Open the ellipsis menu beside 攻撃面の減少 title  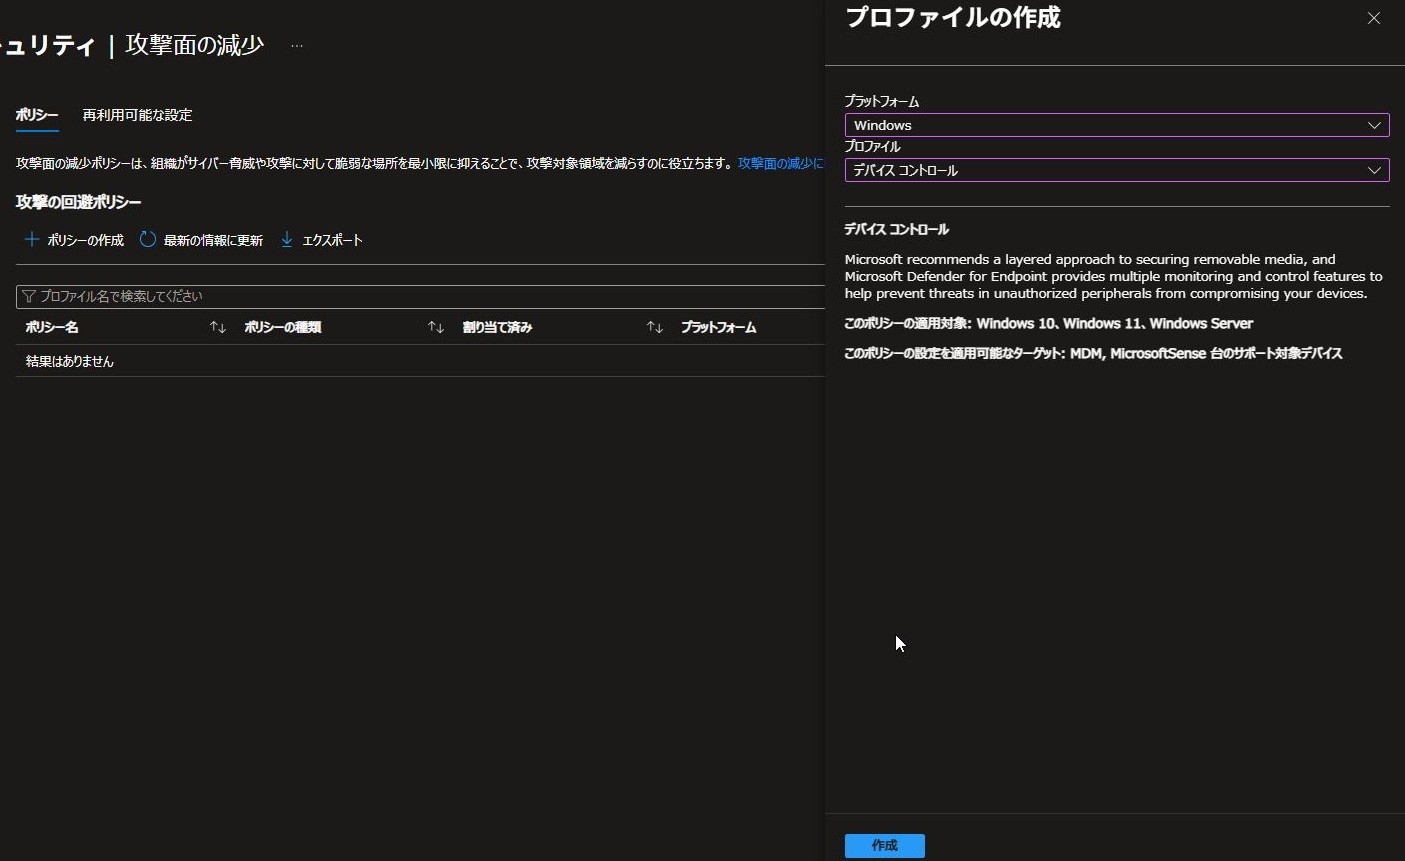pos(297,46)
